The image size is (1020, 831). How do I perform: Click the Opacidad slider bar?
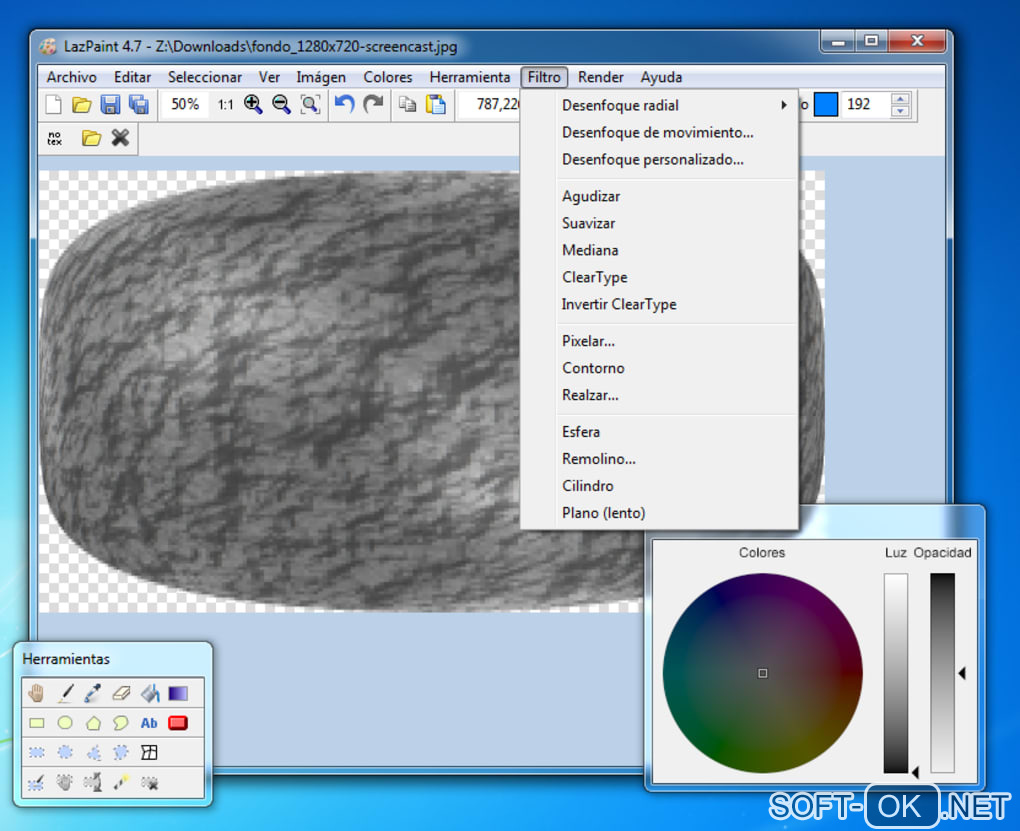(x=942, y=672)
